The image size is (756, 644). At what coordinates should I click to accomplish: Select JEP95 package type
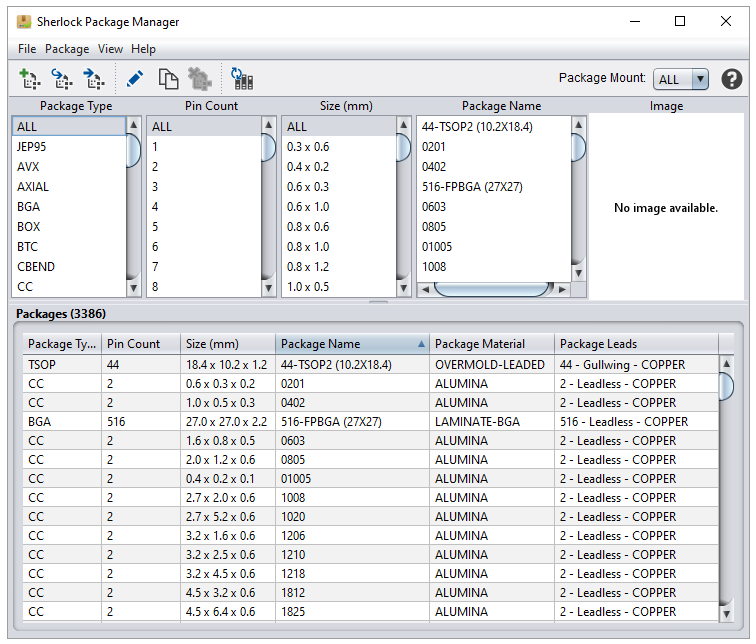click(x=68, y=147)
